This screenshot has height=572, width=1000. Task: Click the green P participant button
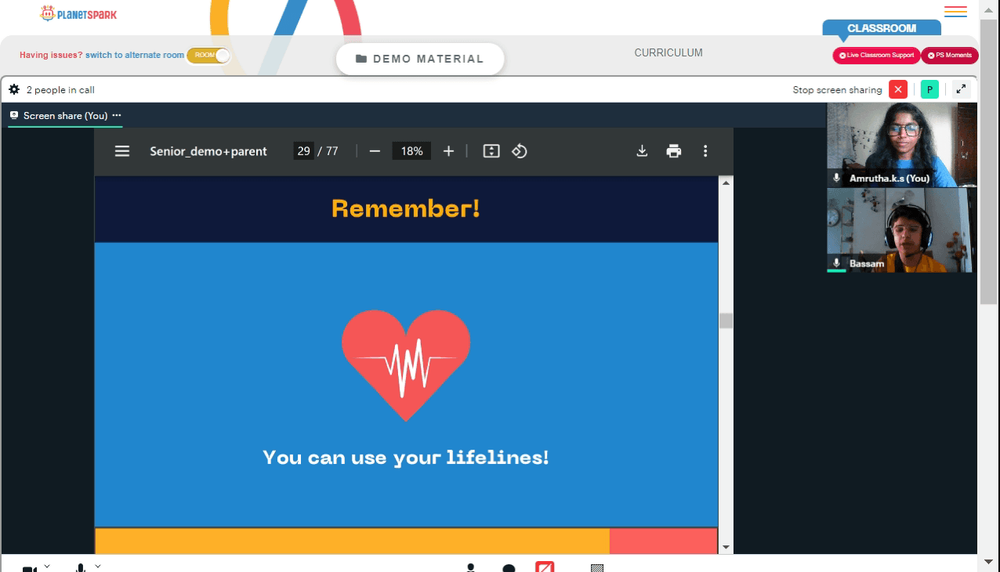pyautogui.click(x=930, y=89)
